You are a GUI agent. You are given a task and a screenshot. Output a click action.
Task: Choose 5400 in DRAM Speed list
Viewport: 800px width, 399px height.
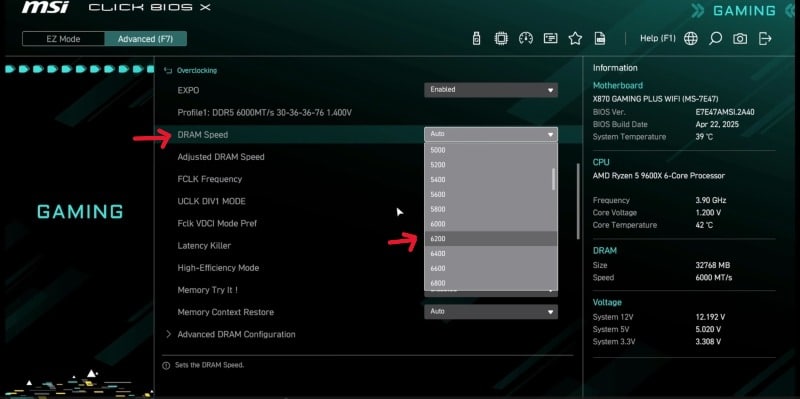point(491,180)
